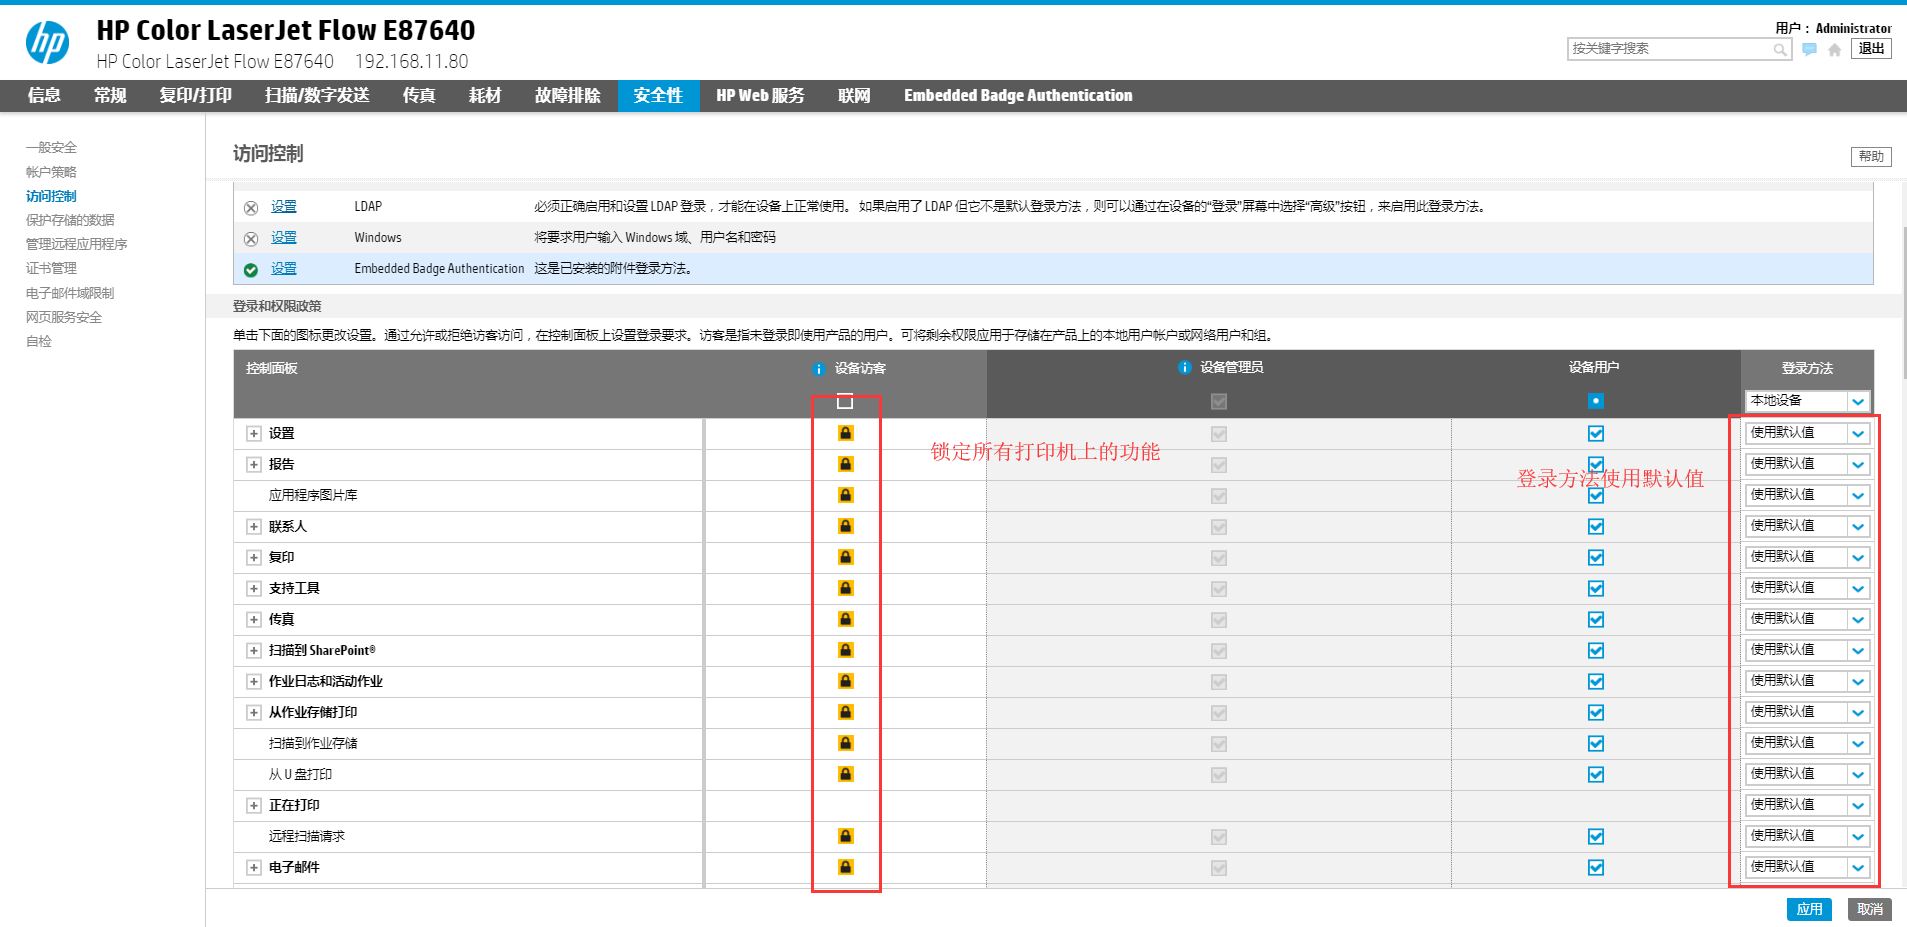The image size is (1907, 927).
Task: Click guest lock icon for 从作业存储打印 row
Action: click(845, 712)
